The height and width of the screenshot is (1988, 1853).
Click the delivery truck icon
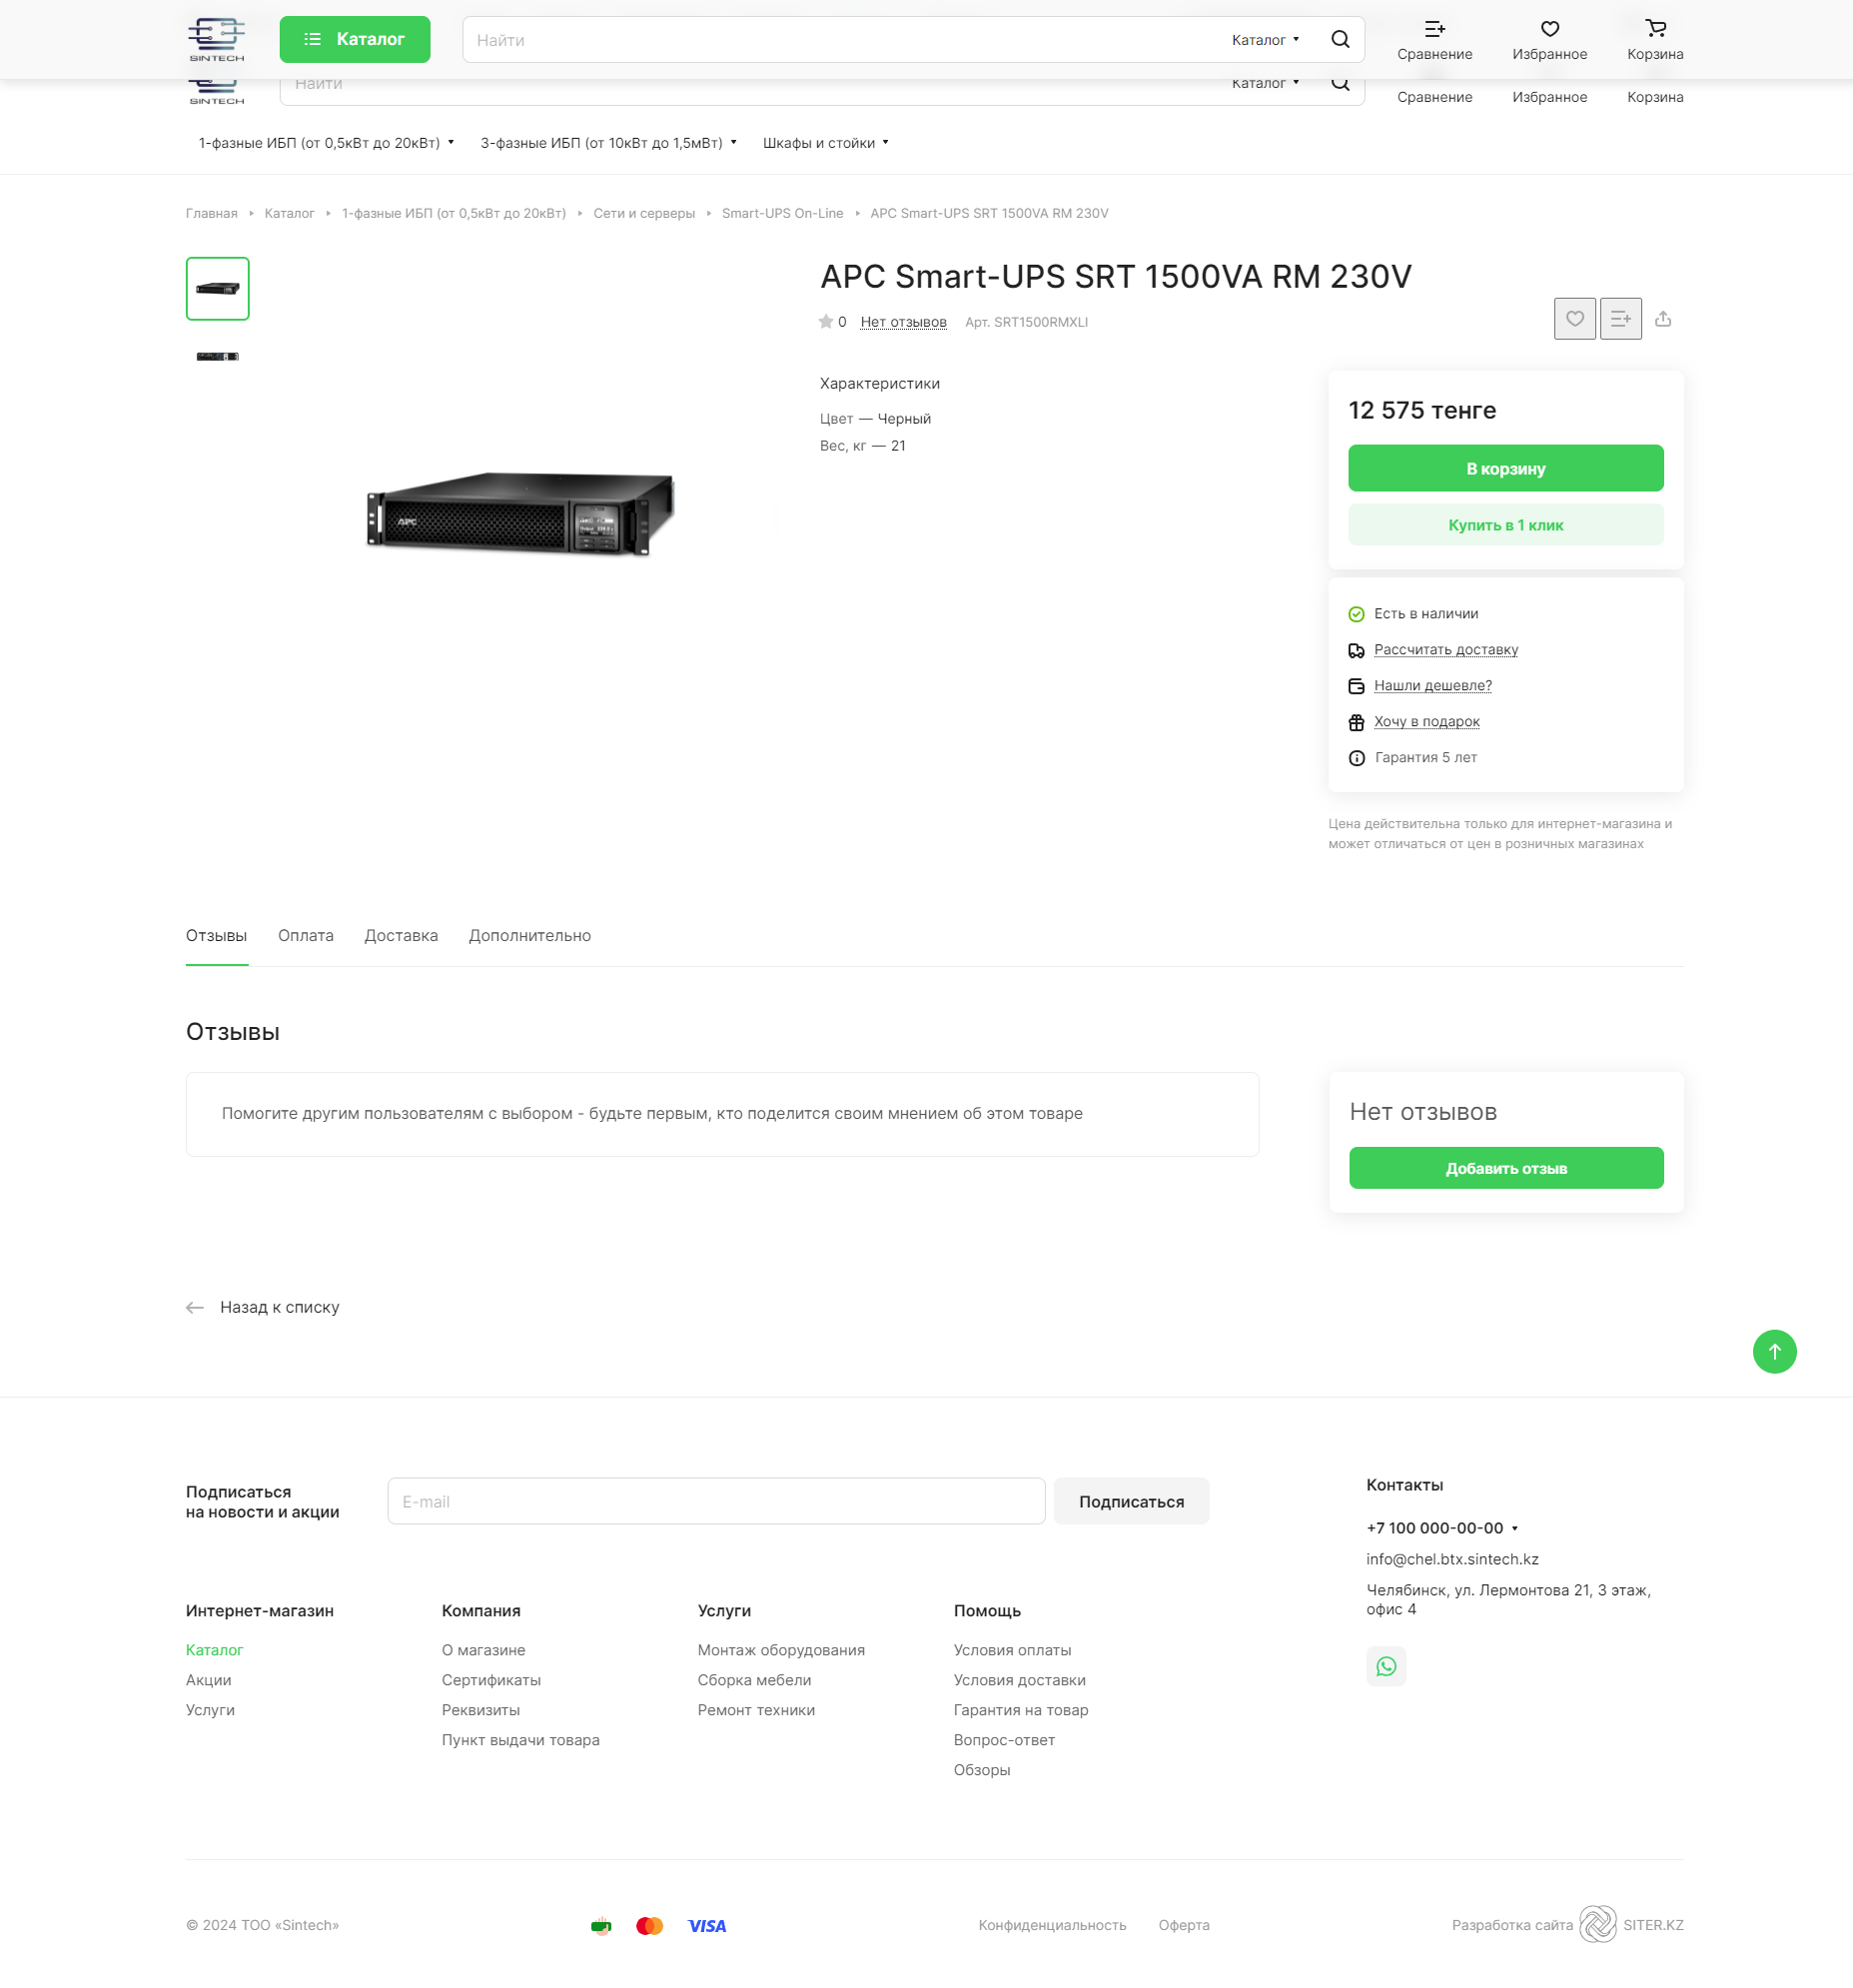pos(1356,650)
